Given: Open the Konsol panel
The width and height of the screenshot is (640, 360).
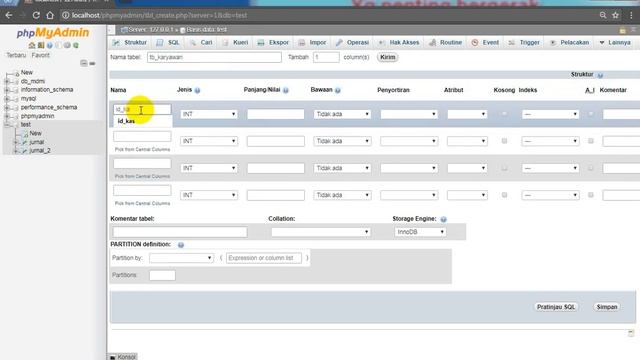Looking at the screenshot, I should 122,357.
